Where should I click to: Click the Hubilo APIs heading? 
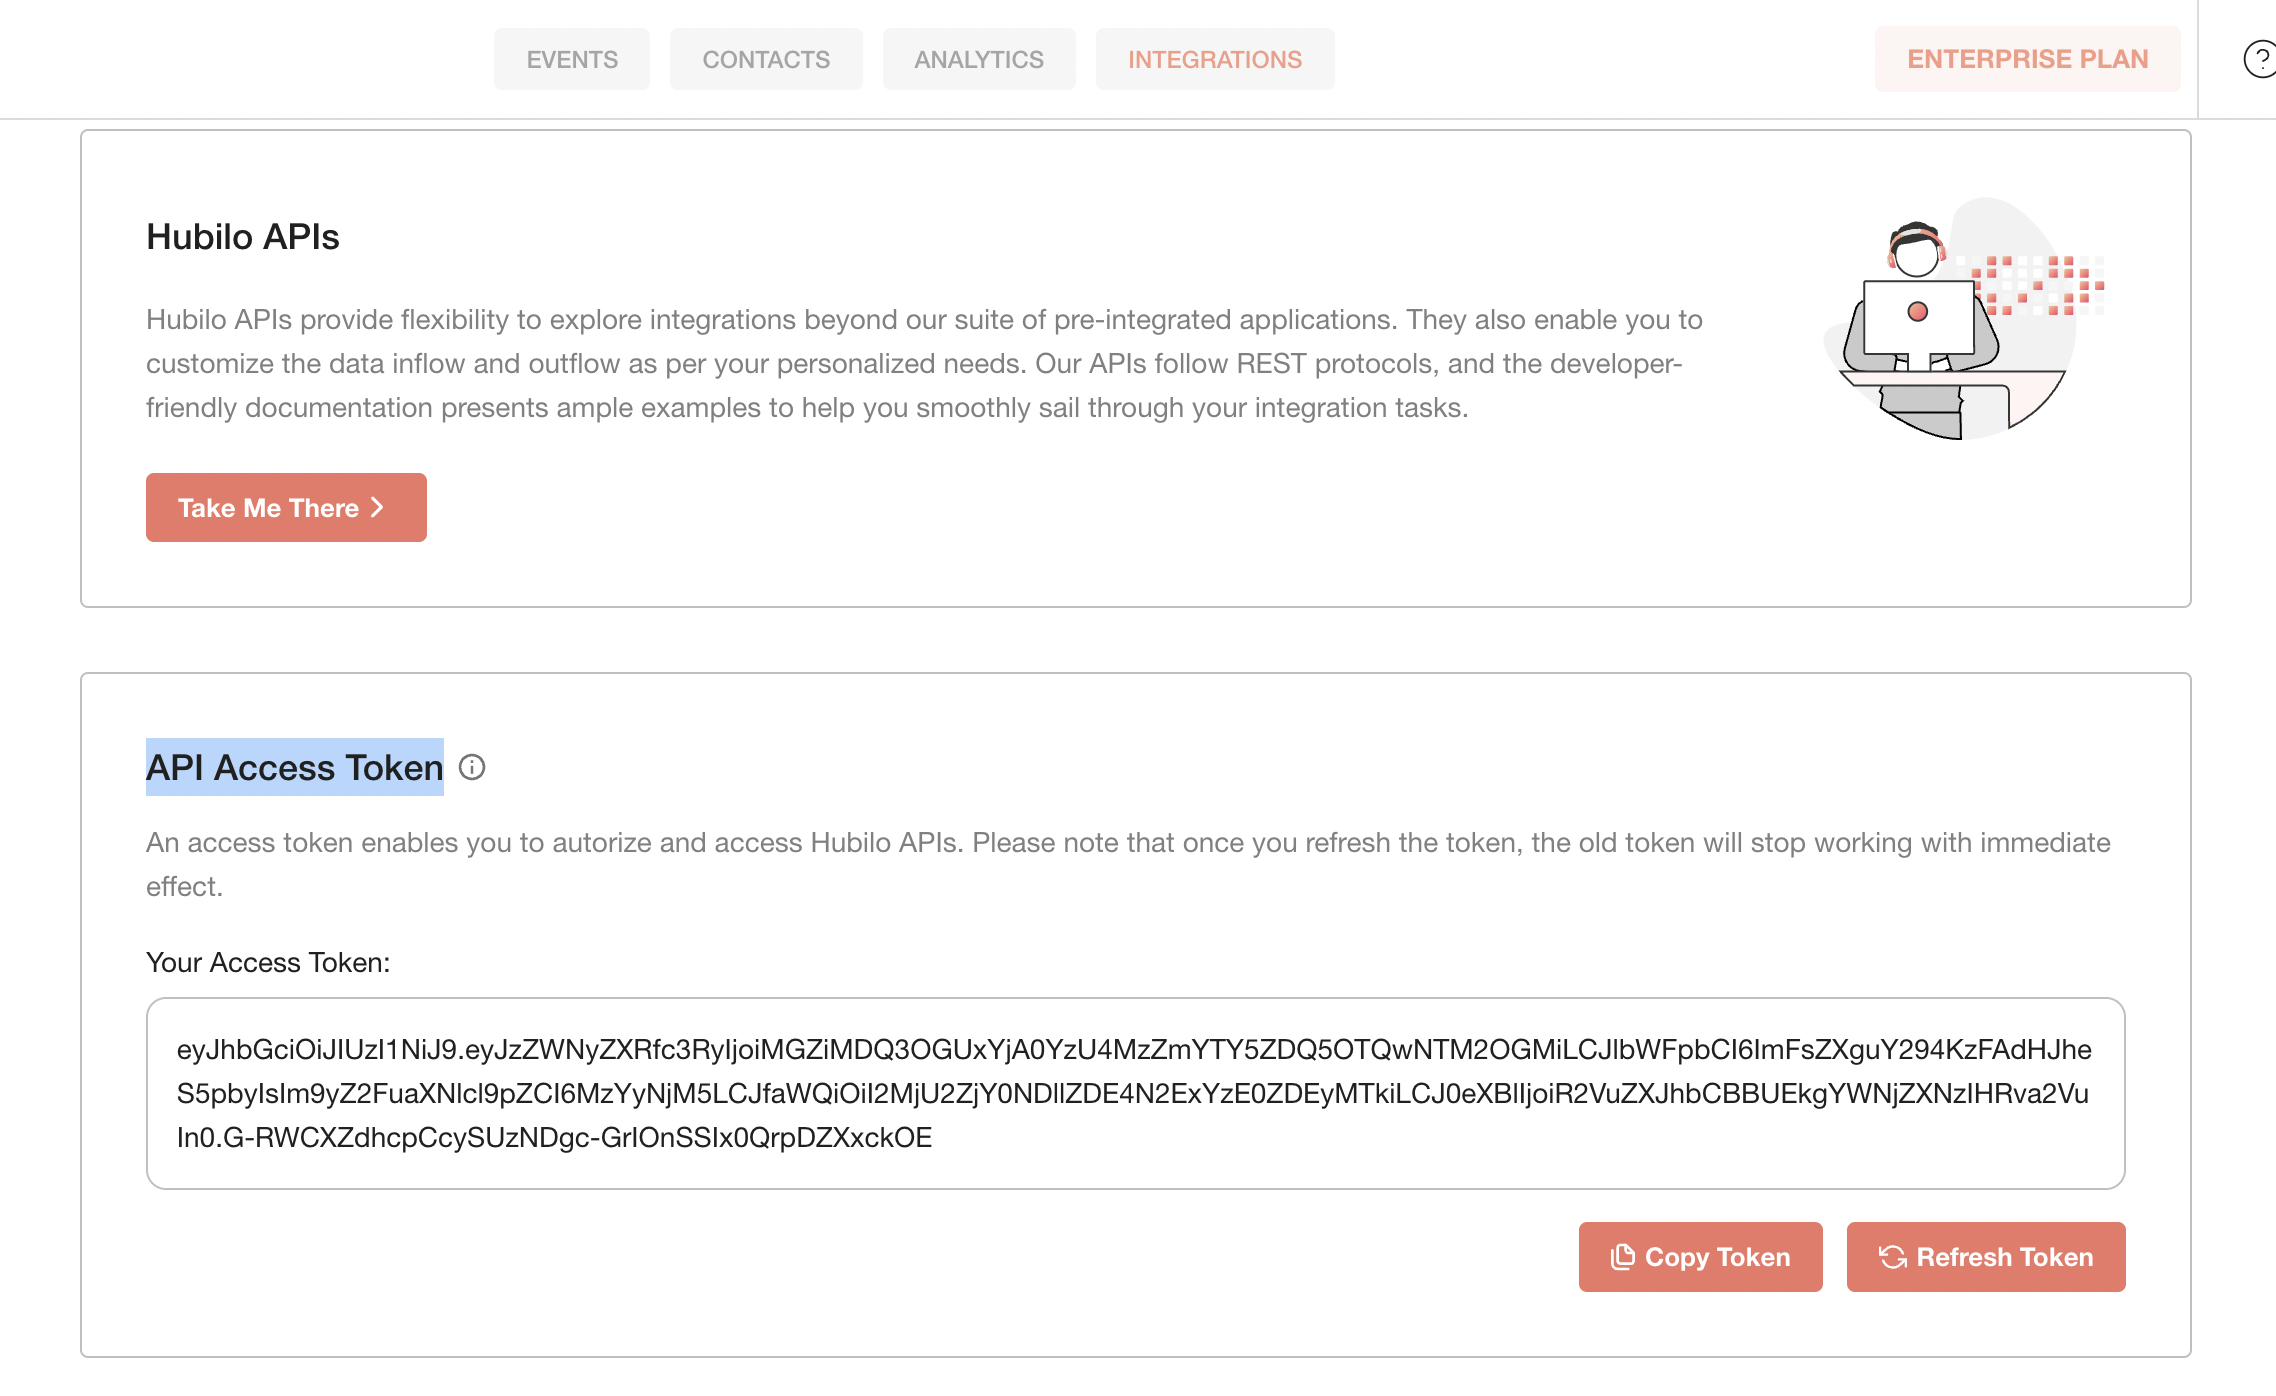[x=242, y=237]
